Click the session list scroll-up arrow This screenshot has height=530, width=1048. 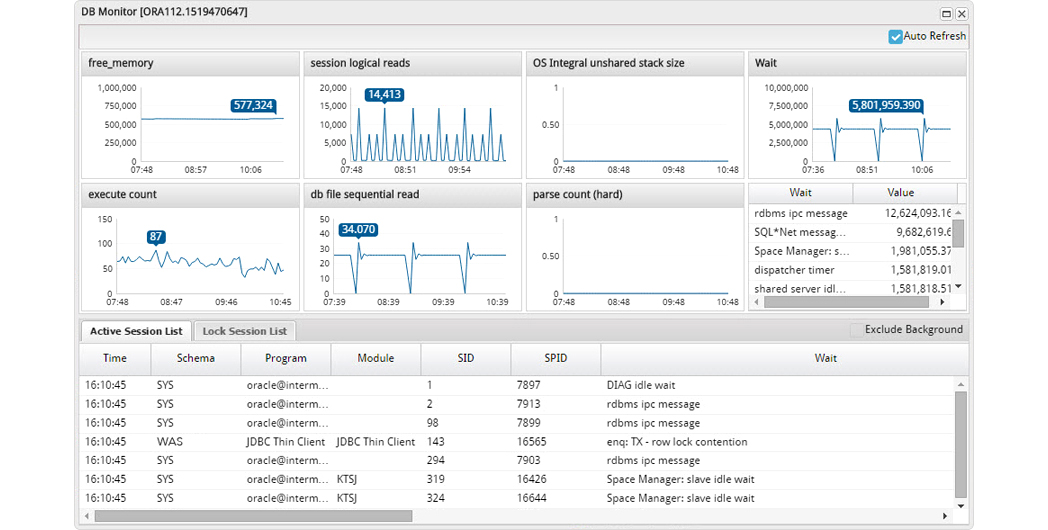pyautogui.click(x=960, y=385)
